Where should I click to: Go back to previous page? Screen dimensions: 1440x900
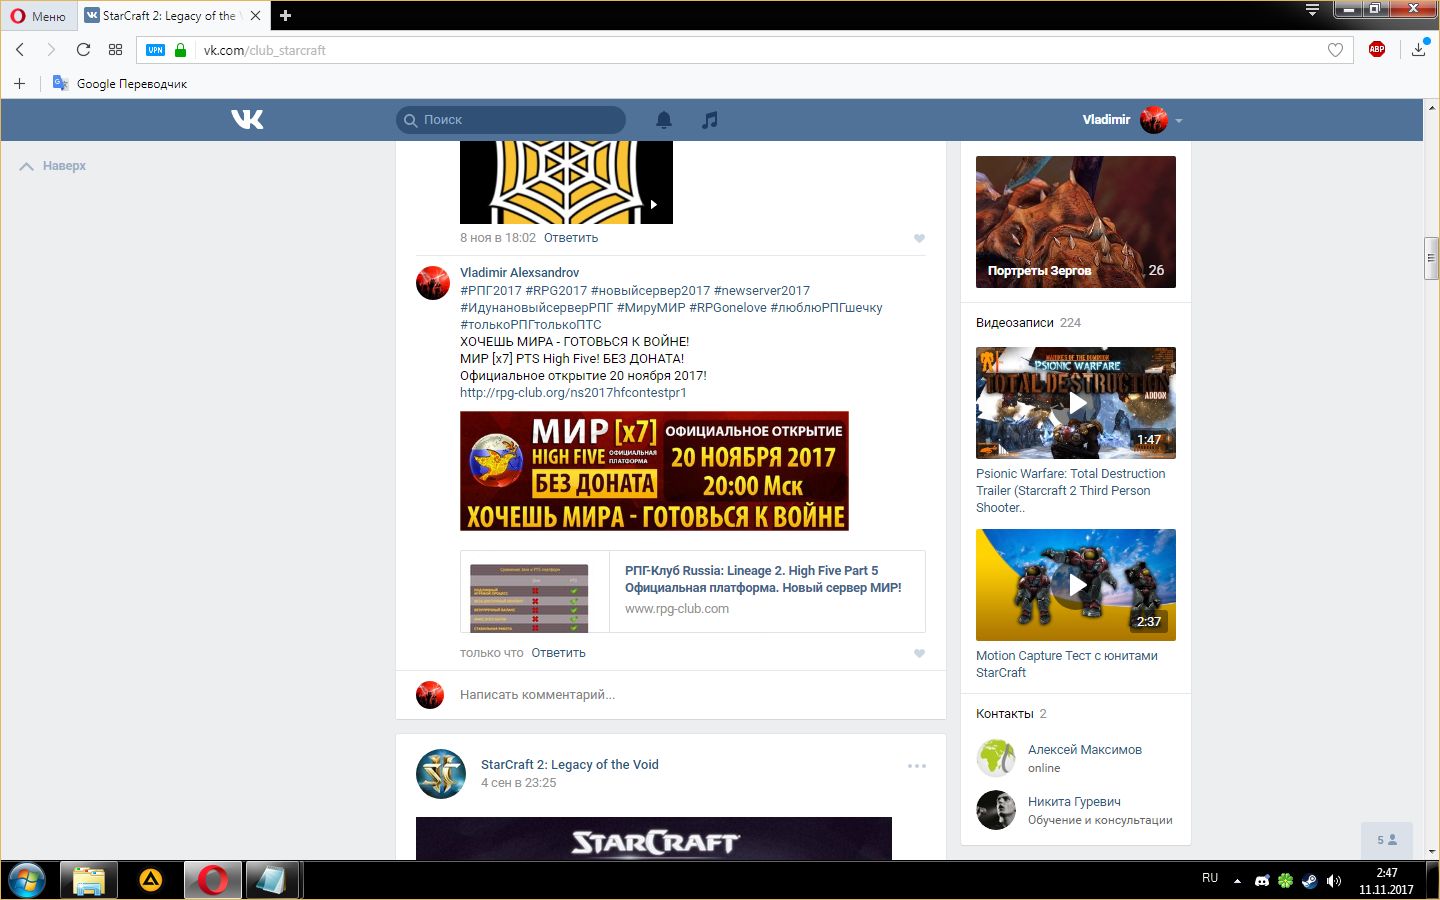pos(20,50)
